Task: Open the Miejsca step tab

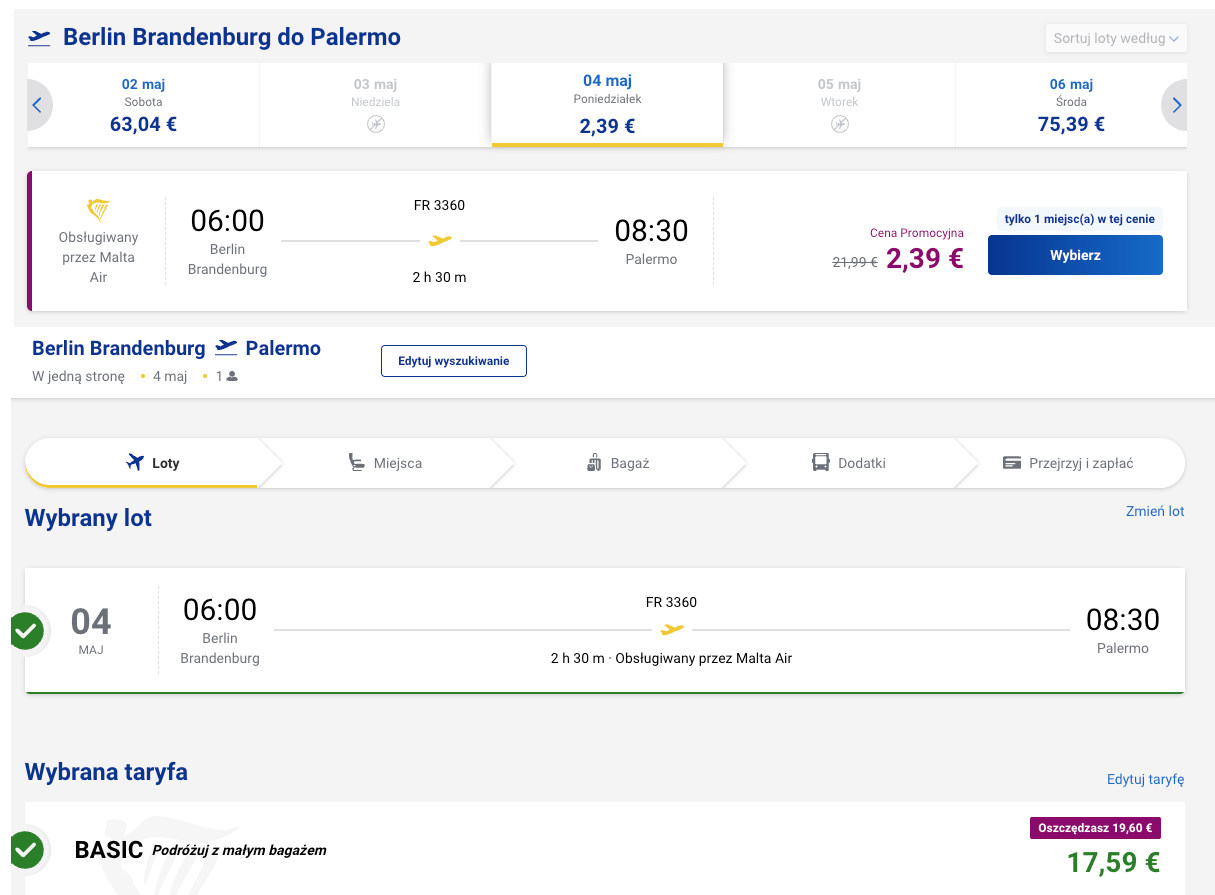Action: click(385, 463)
